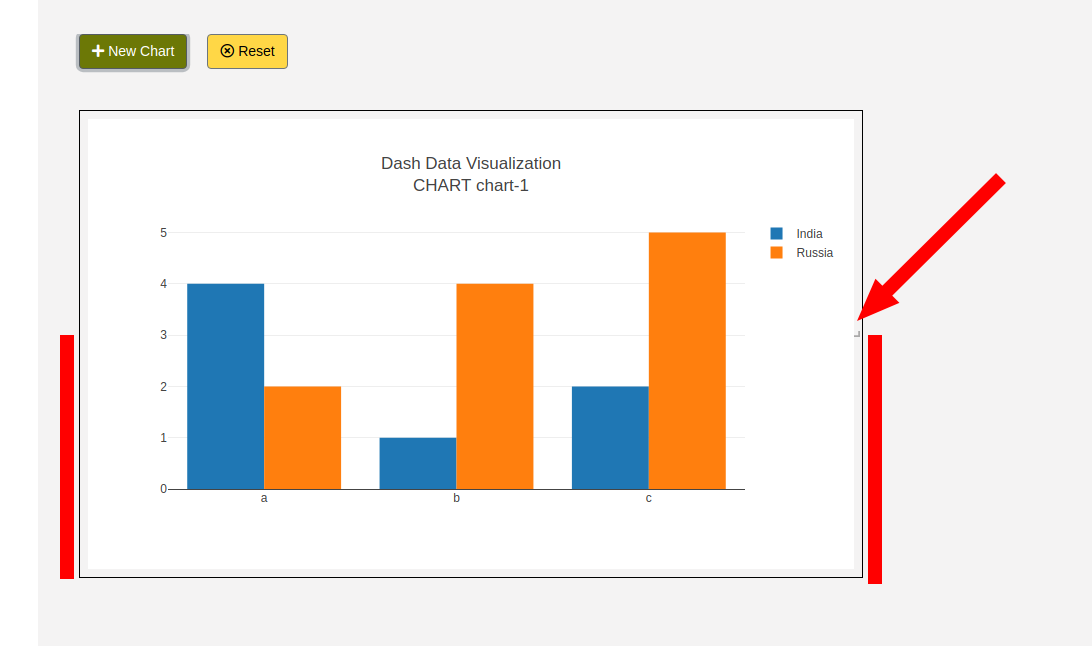Click x-axis label 'c'
1092x646 pixels.
pos(648,498)
